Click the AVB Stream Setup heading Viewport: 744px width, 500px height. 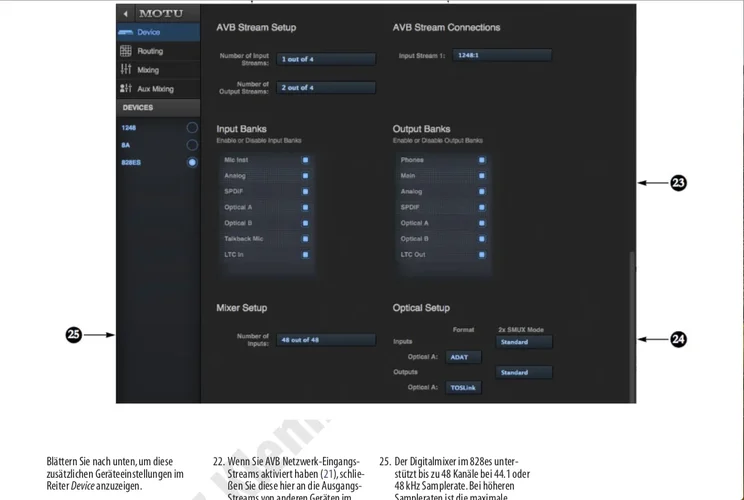(256, 28)
